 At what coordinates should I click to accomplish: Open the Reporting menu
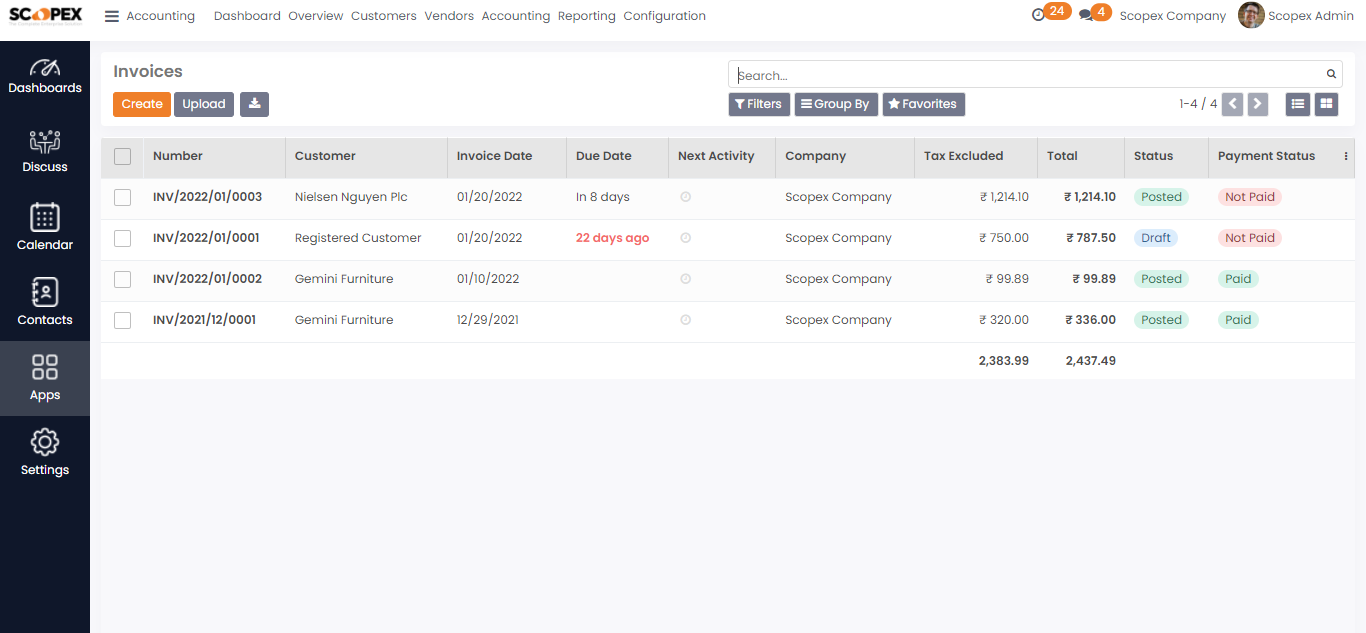pyautogui.click(x=587, y=16)
